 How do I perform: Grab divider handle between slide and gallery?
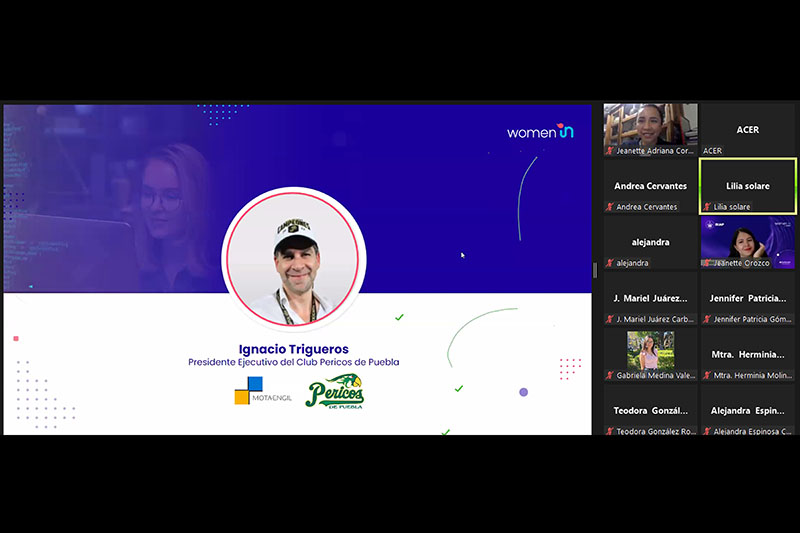pyautogui.click(x=595, y=270)
